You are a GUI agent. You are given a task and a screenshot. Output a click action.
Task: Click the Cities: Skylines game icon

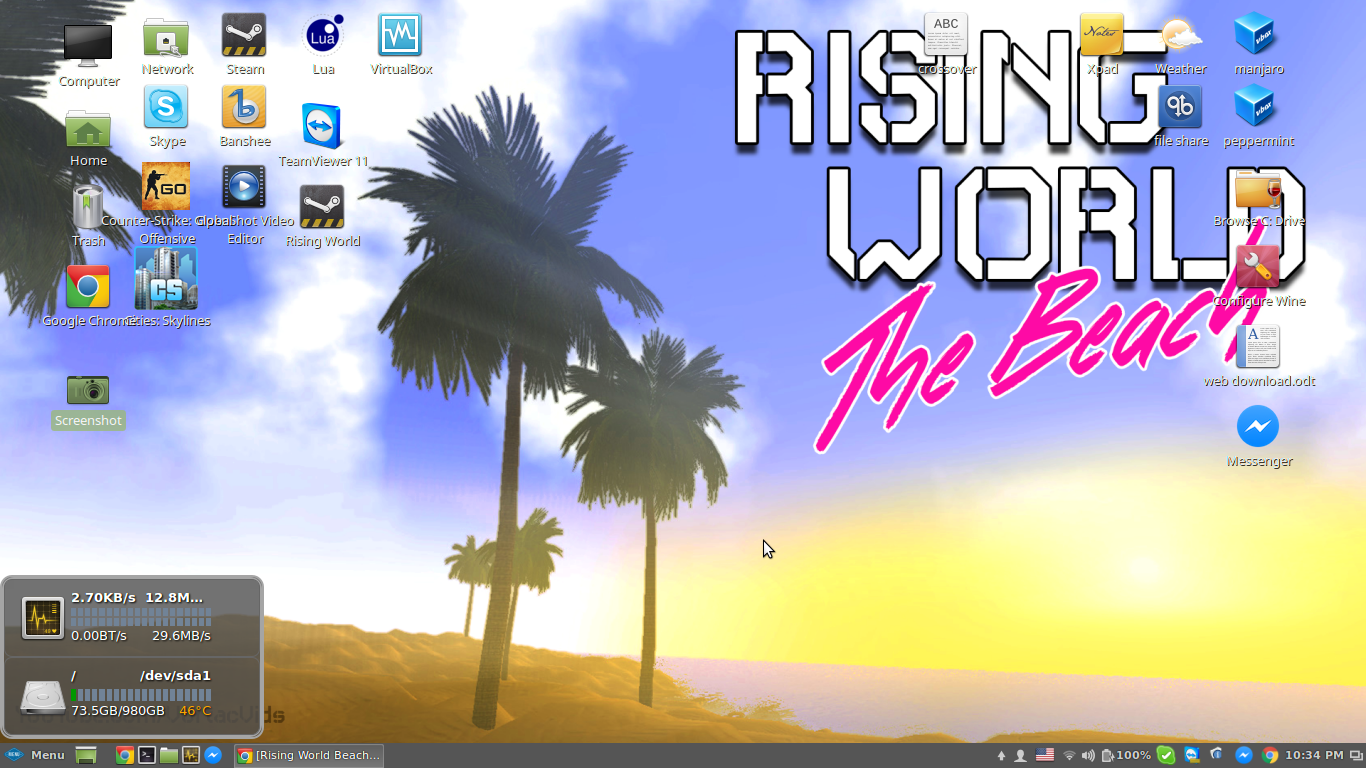(166, 279)
